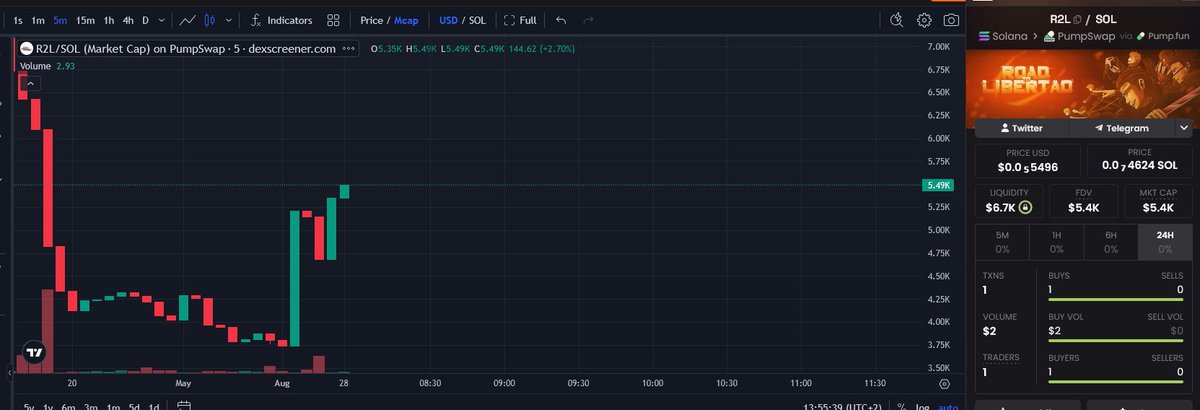Undo the last chart action
Screen dimensions: 1200x410
[560, 20]
